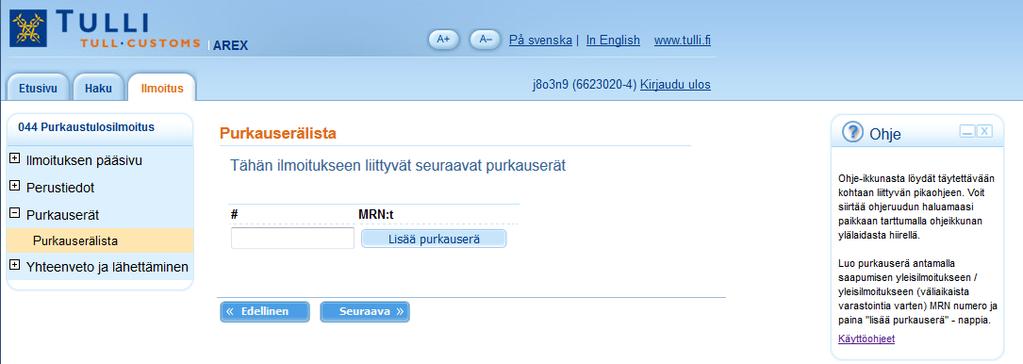The image size is (1023, 364).
Task: Click the # column header
Action: 234,214
